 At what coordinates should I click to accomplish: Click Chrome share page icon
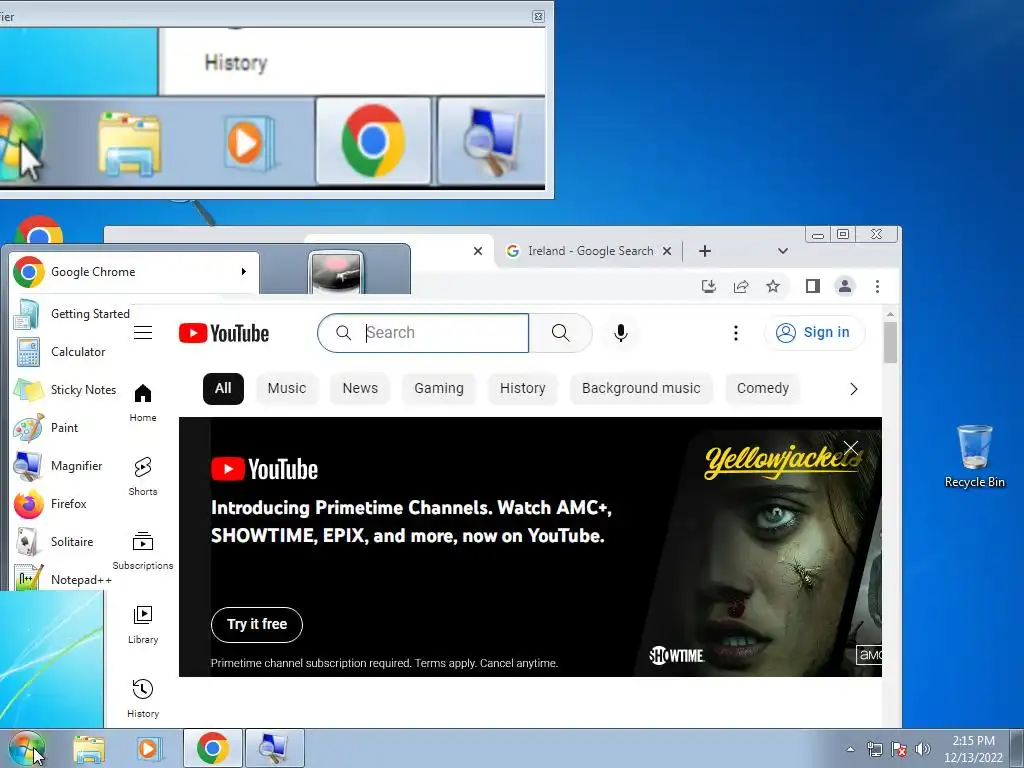741,286
